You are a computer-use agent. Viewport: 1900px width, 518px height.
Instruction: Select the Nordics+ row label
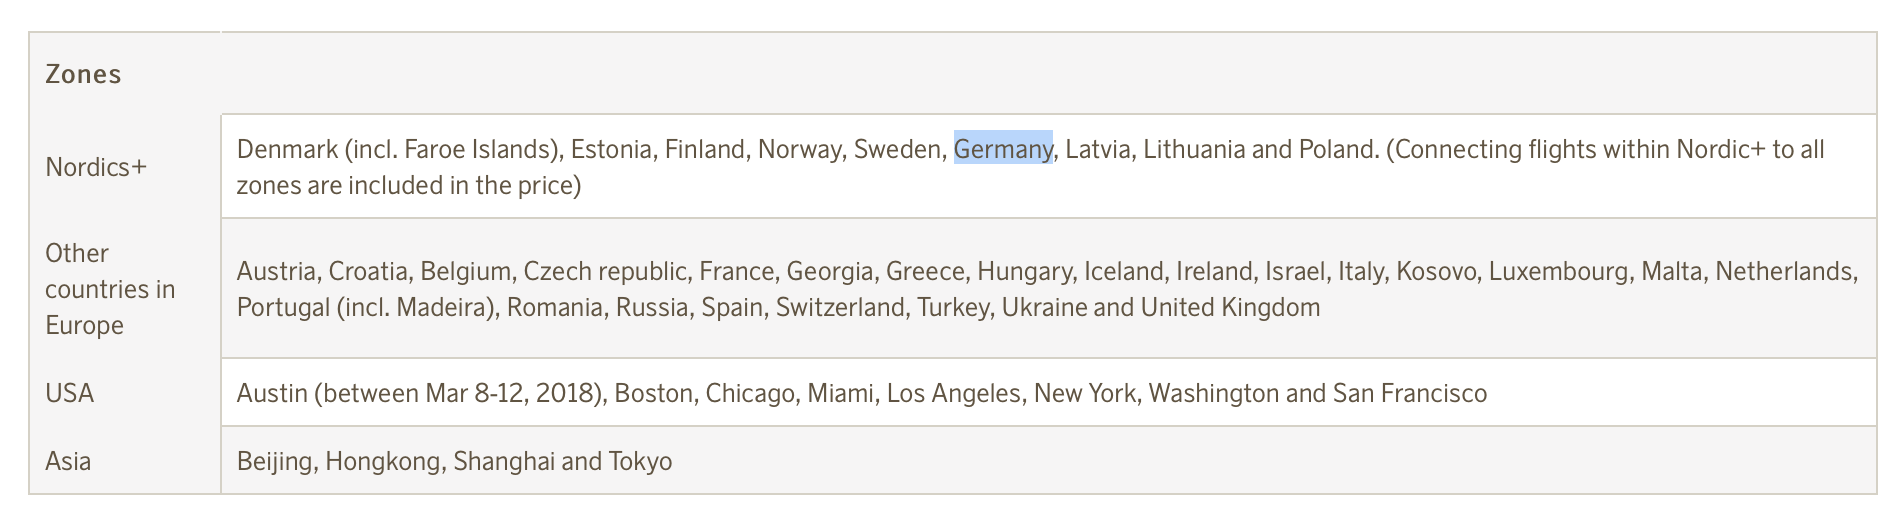pos(96,167)
